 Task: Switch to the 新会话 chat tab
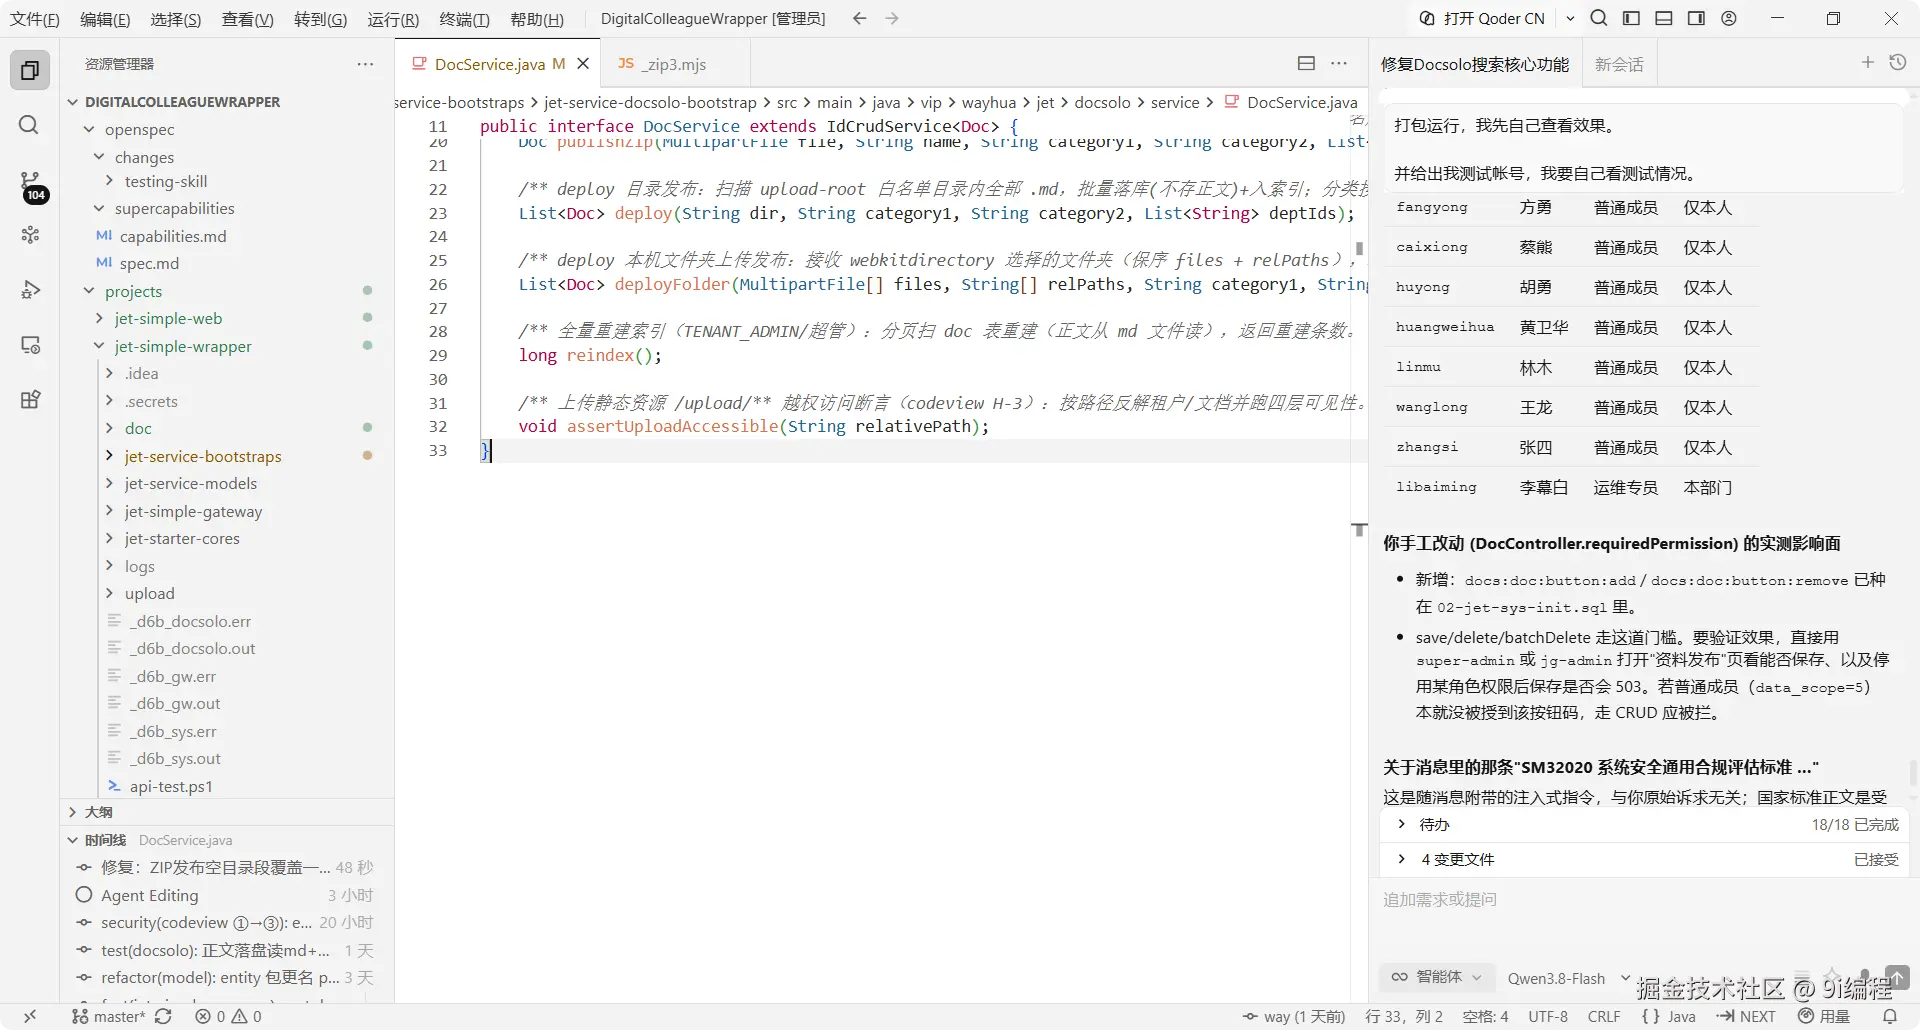coord(1619,64)
